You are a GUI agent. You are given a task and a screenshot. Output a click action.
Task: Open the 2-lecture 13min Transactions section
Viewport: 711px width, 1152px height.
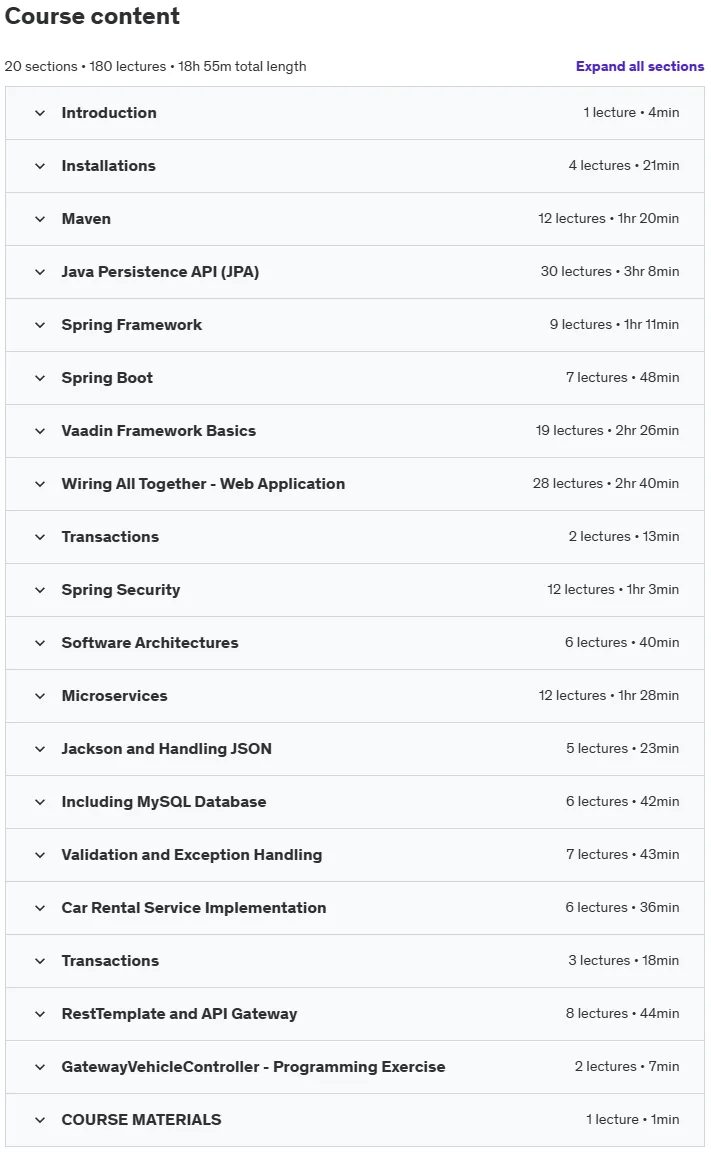coord(355,536)
